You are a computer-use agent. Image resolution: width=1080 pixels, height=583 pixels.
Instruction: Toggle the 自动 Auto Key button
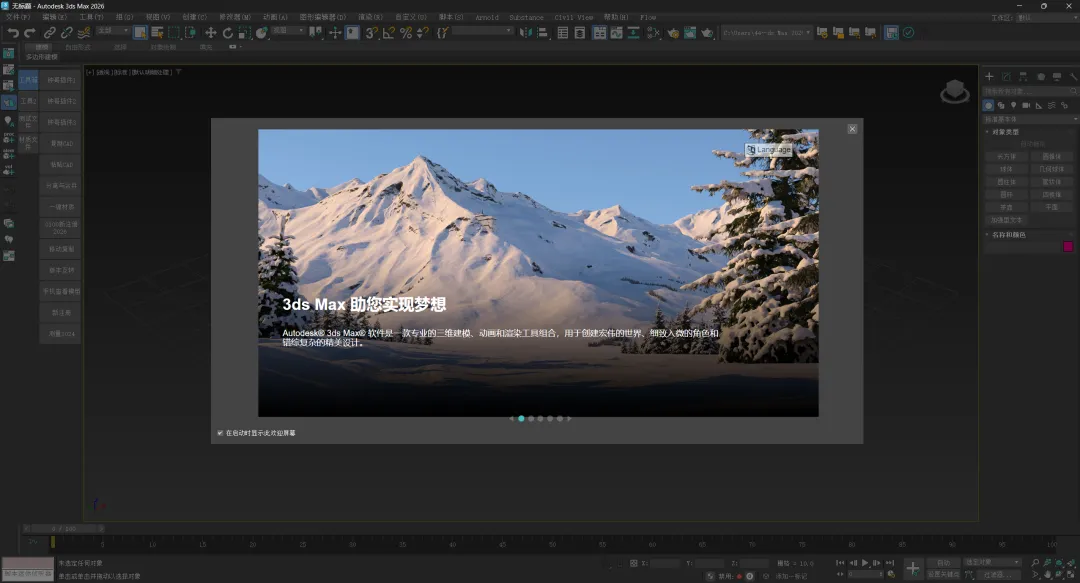tap(944, 562)
